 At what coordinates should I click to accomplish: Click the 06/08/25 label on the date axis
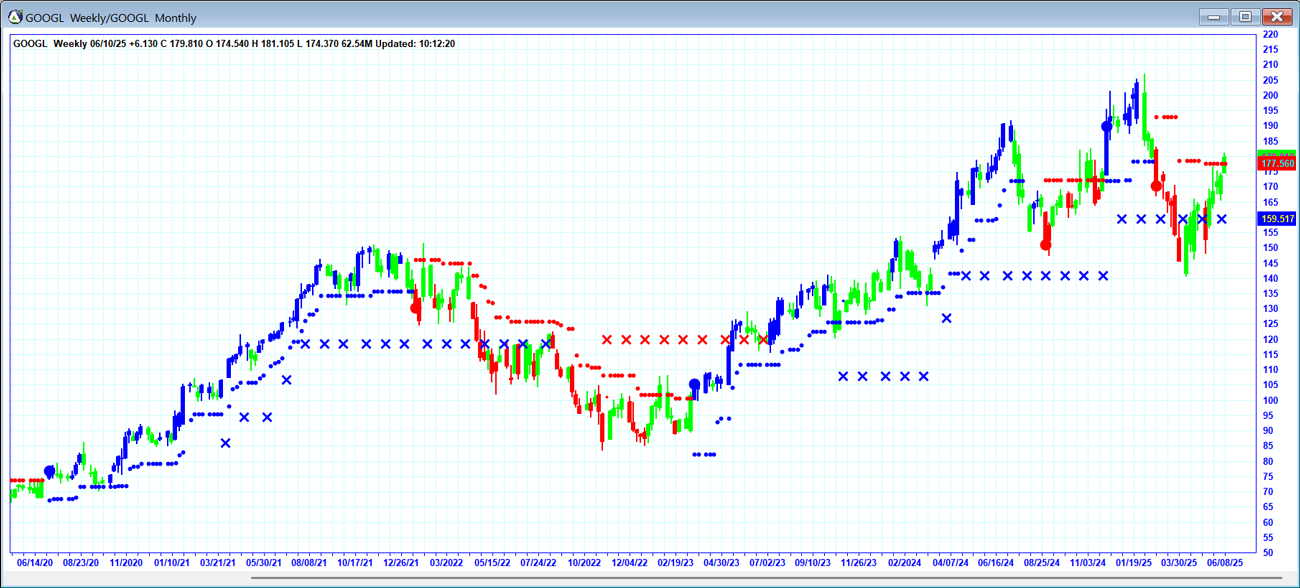point(1224,563)
